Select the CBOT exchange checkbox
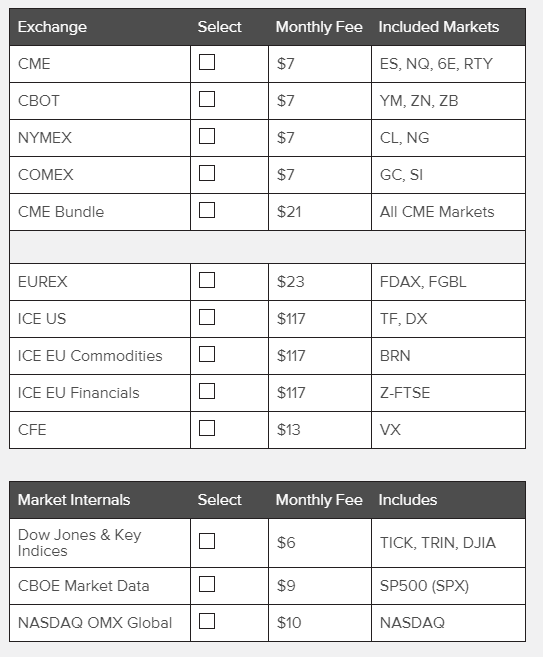 207,99
